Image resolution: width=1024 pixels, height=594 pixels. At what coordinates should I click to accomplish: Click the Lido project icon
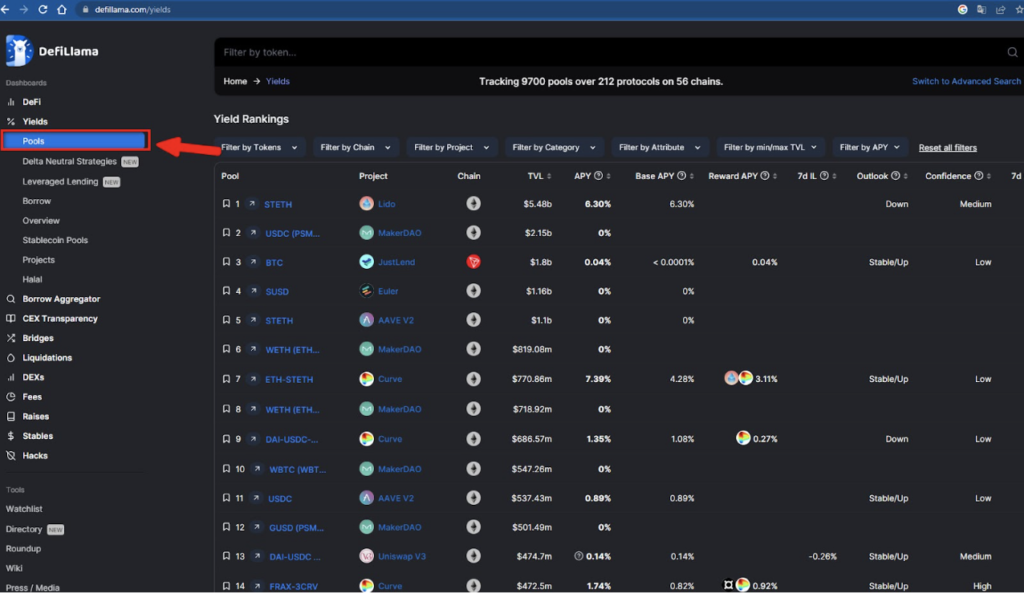tap(366, 204)
